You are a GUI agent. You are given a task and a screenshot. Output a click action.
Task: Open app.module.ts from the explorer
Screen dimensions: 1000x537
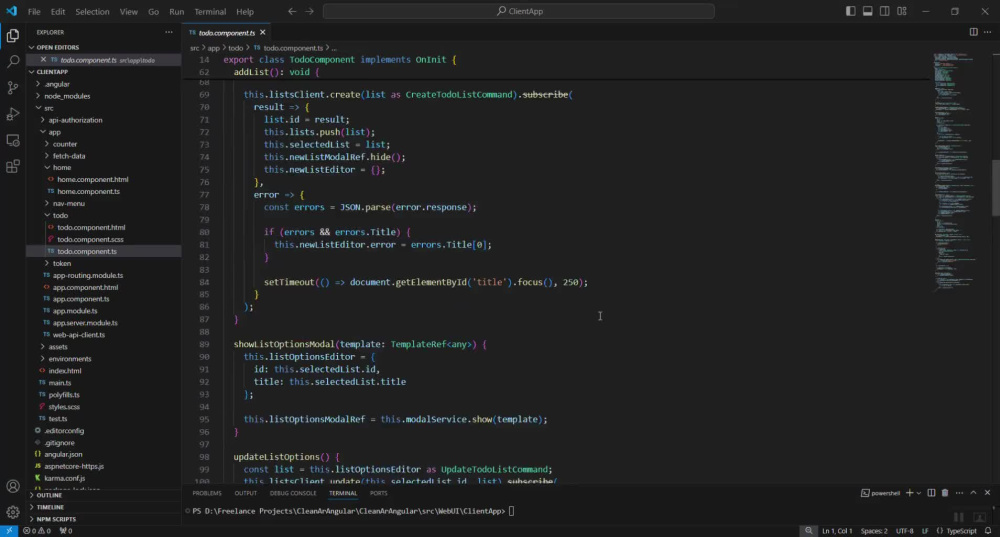[x=75, y=311]
